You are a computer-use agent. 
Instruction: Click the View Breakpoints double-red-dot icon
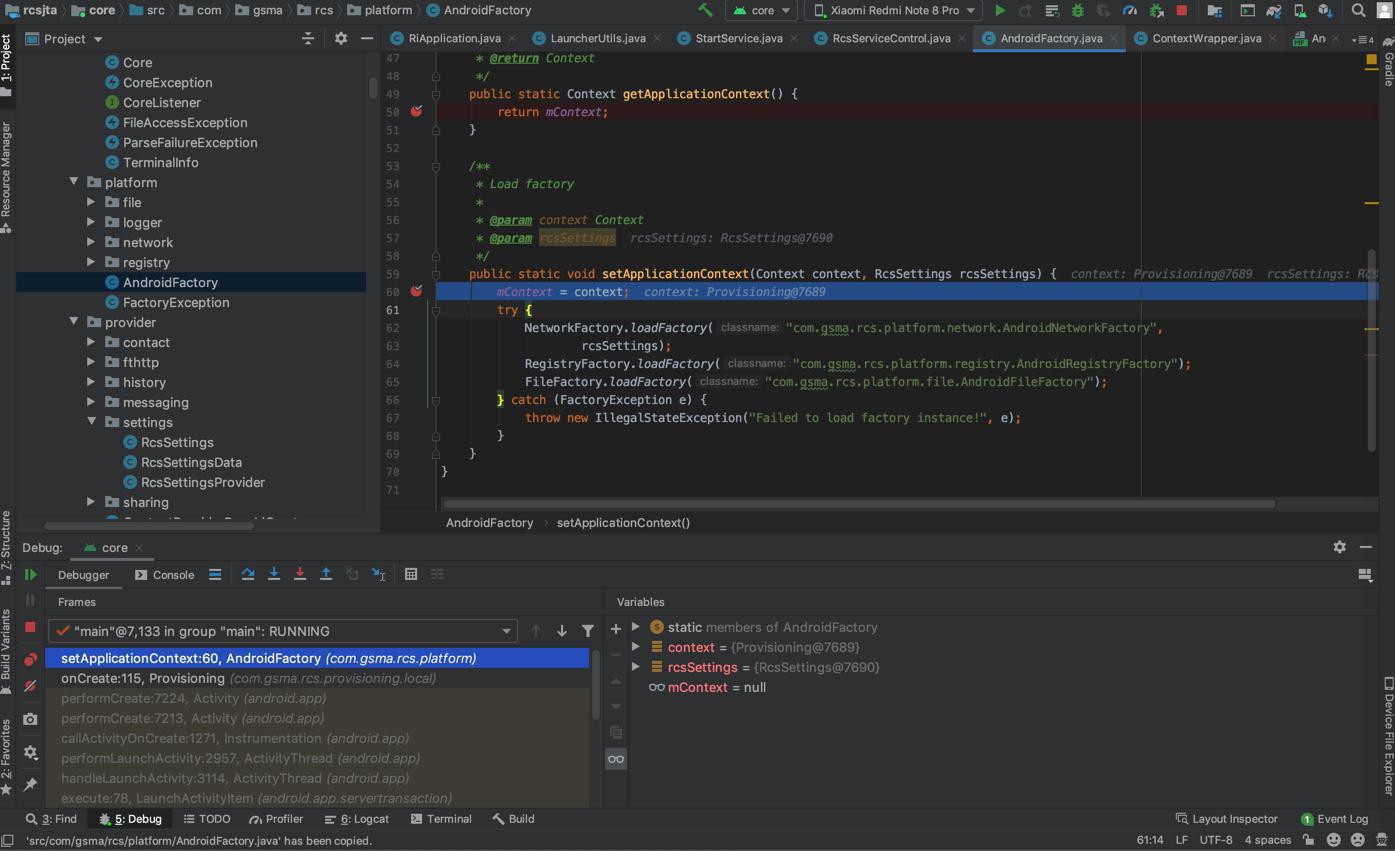point(30,659)
